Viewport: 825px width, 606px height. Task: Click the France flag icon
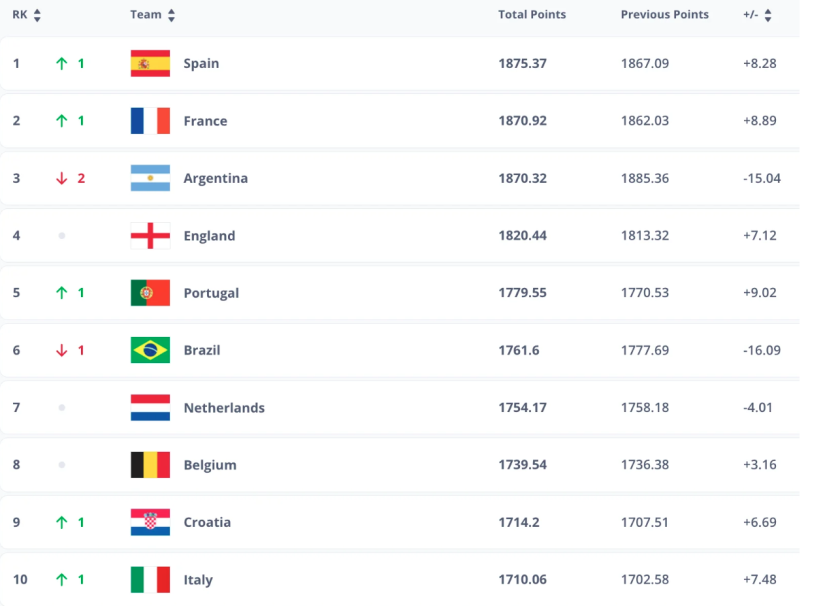tap(150, 120)
